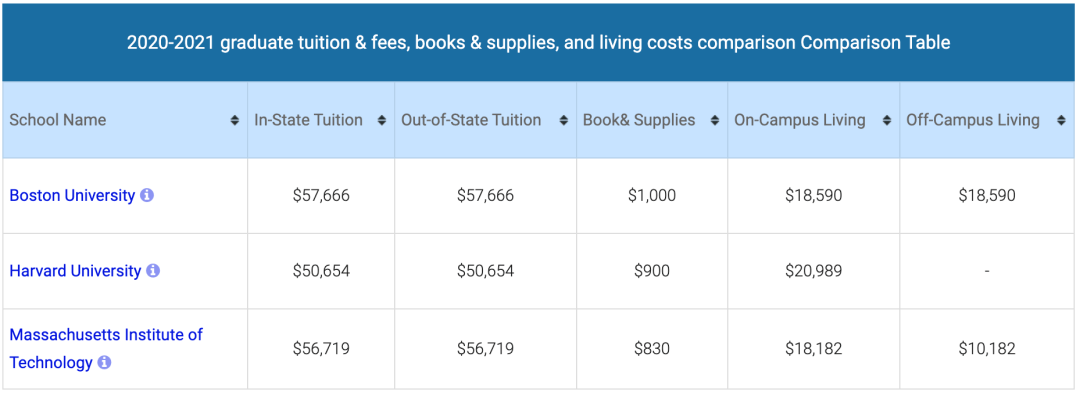Viewport: 1080px width, 396px height.
Task: Sort by Book& Supplies arrow icon
Action: 714,121
